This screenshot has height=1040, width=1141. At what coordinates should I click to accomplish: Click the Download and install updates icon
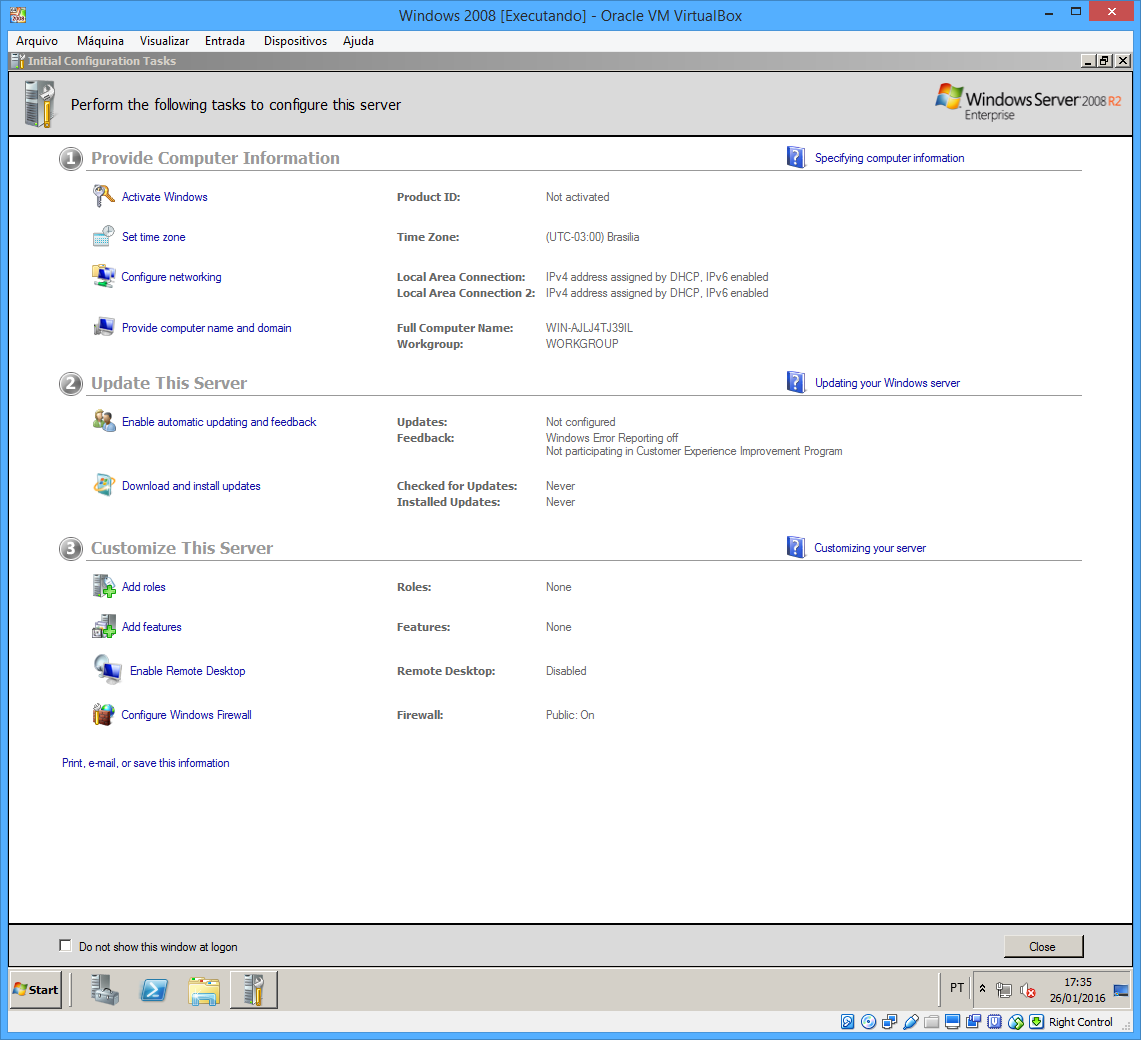click(x=104, y=485)
